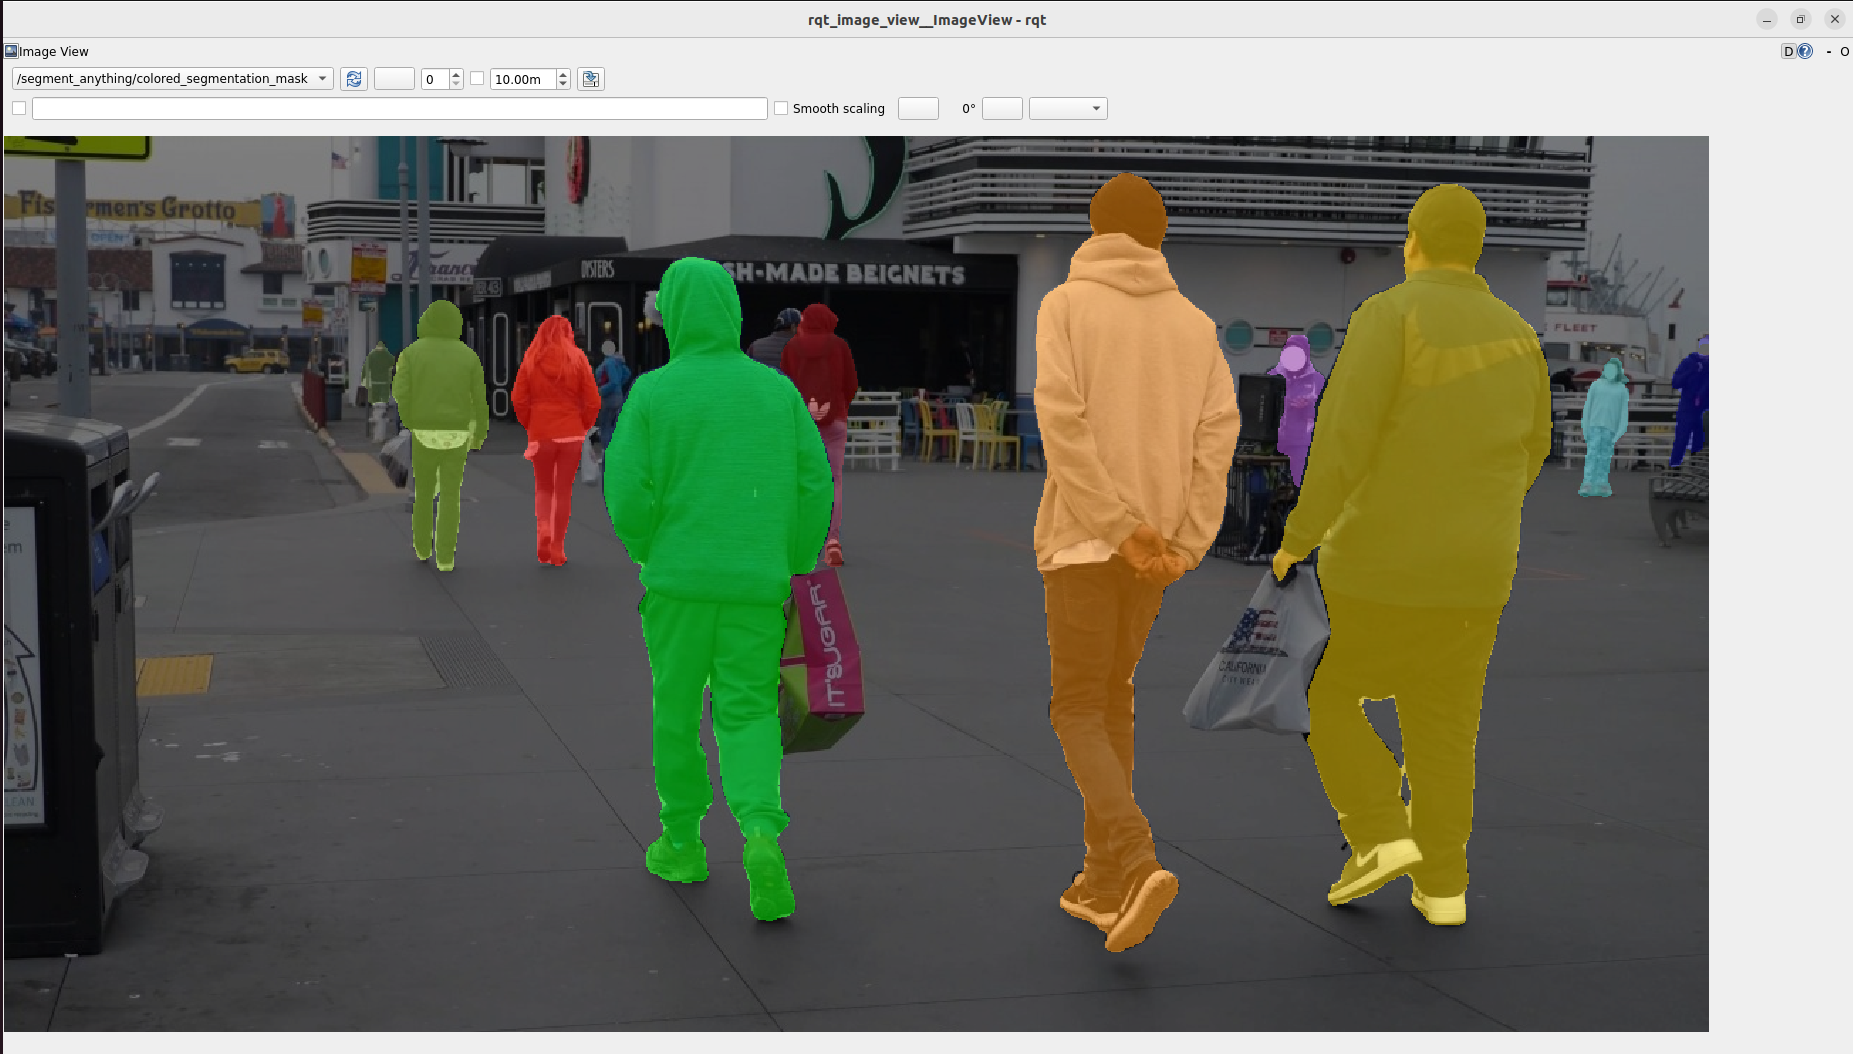Save the displayed image to file

(591, 79)
